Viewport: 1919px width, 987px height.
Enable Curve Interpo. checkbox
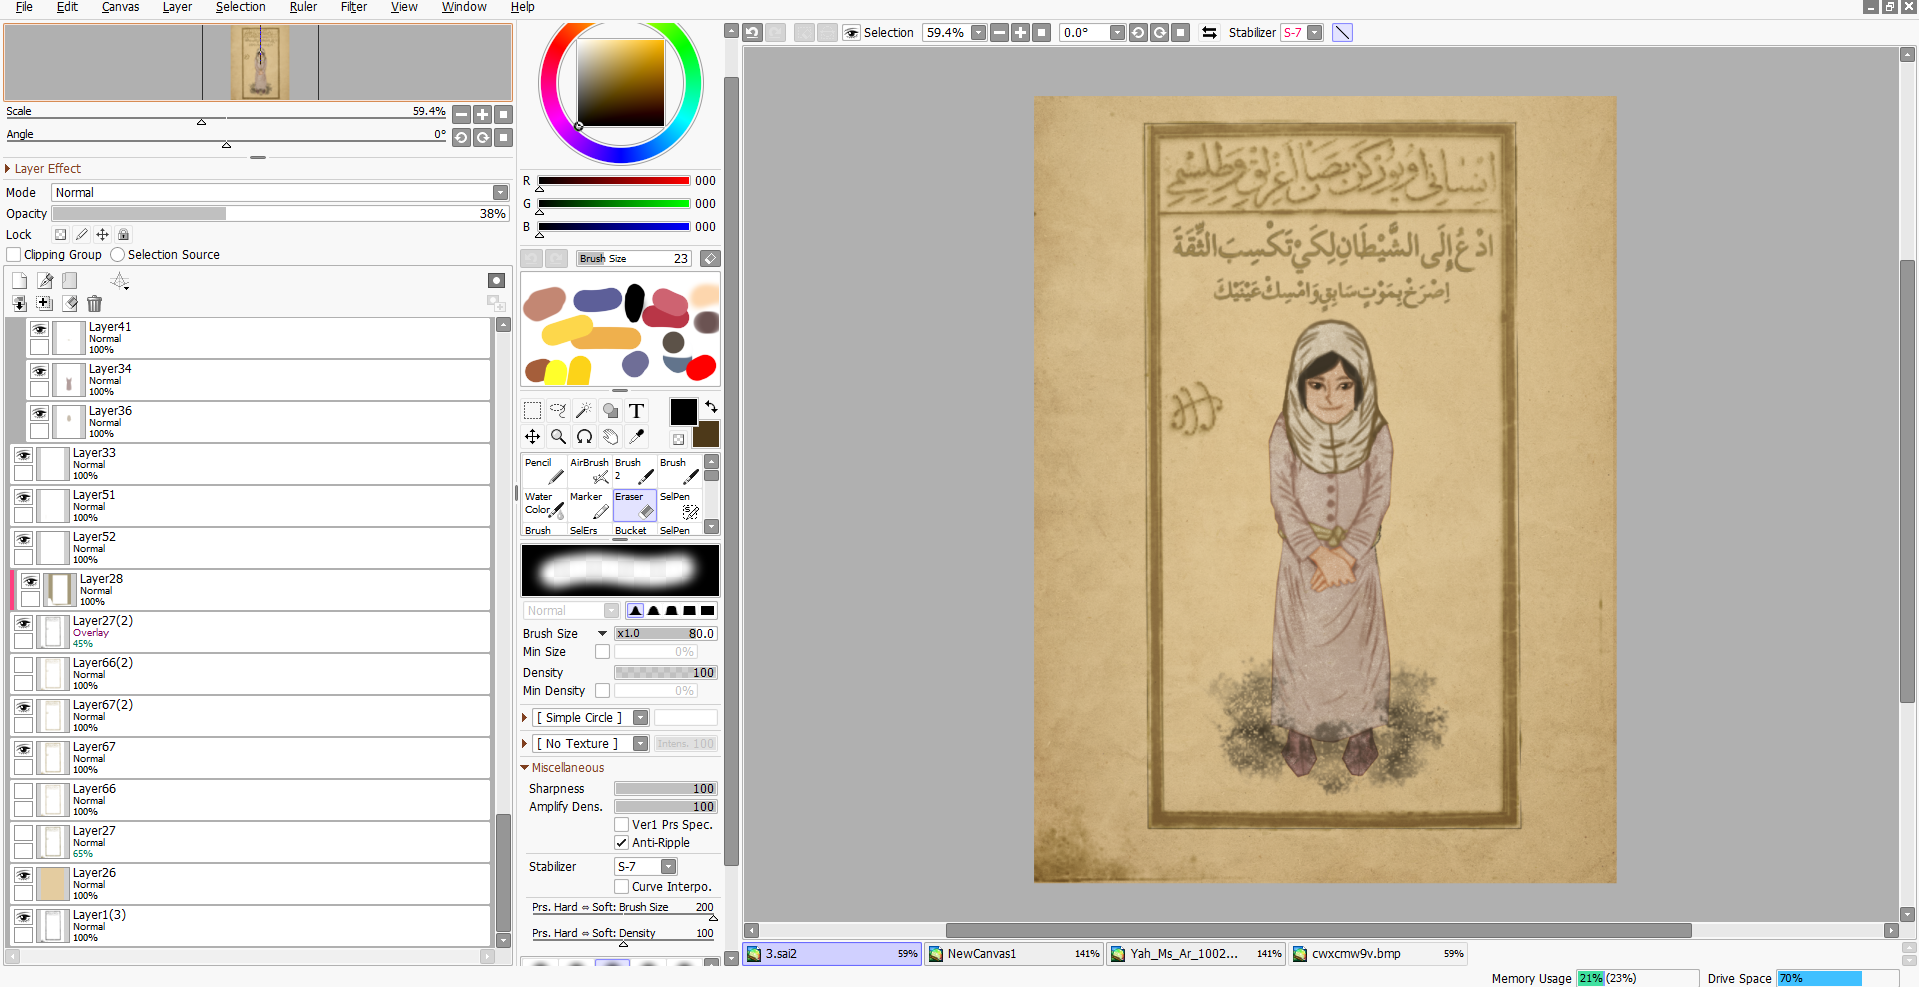tap(621, 887)
